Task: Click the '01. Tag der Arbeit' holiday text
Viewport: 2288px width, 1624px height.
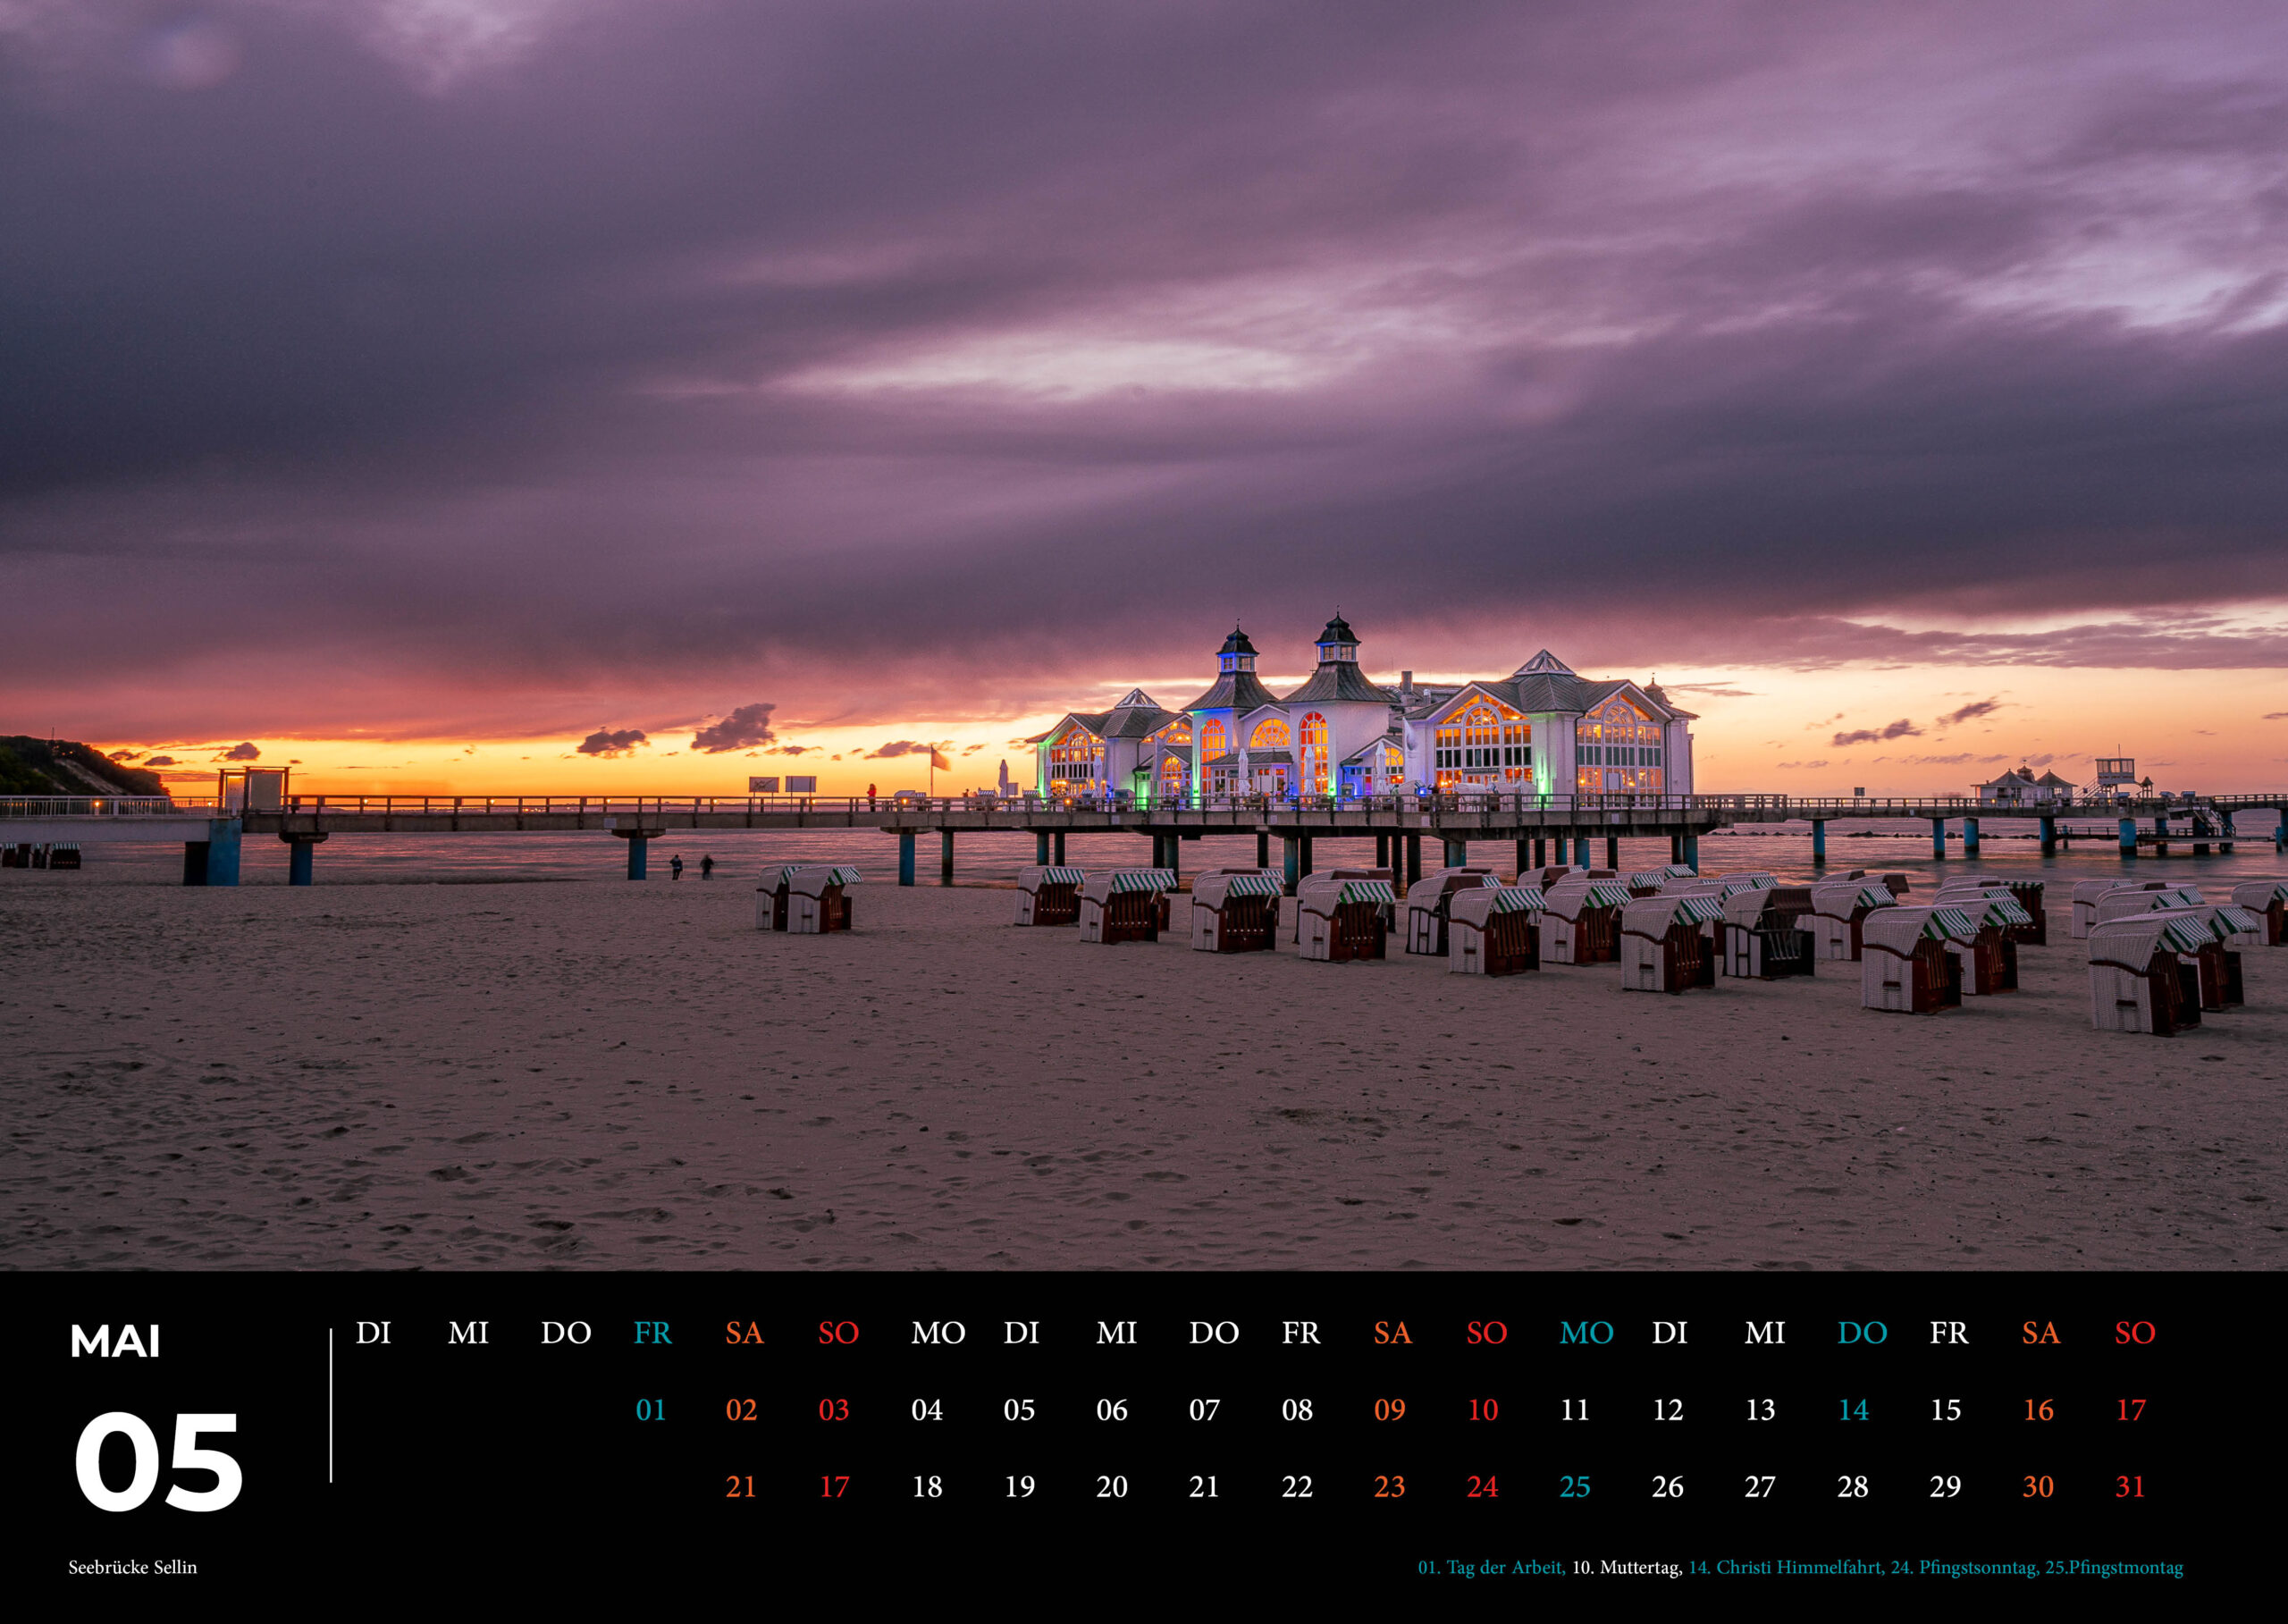Action: click(1491, 1567)
